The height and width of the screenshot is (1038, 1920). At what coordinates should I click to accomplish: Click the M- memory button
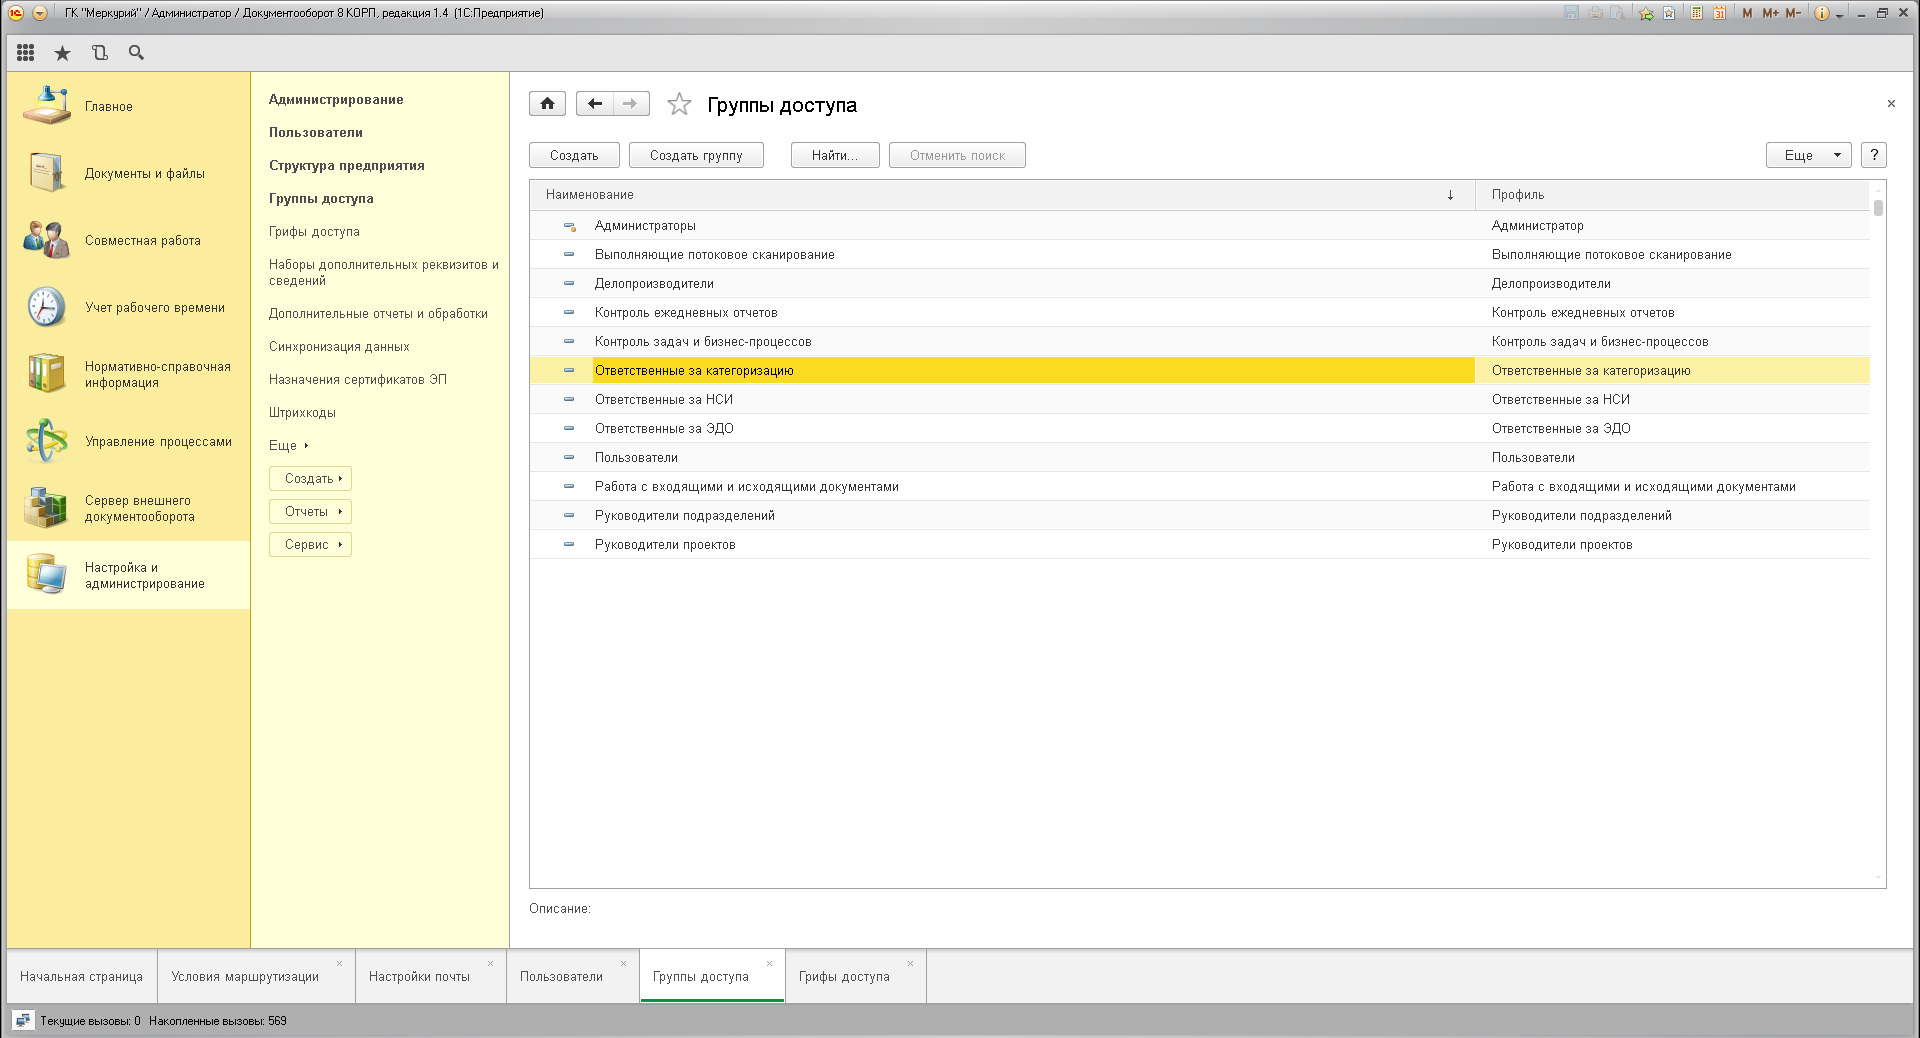1793,13
